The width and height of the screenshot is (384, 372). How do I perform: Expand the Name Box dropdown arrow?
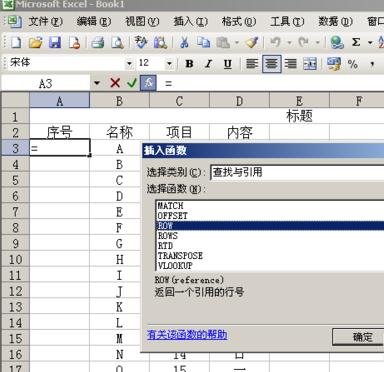coord(97,83)
